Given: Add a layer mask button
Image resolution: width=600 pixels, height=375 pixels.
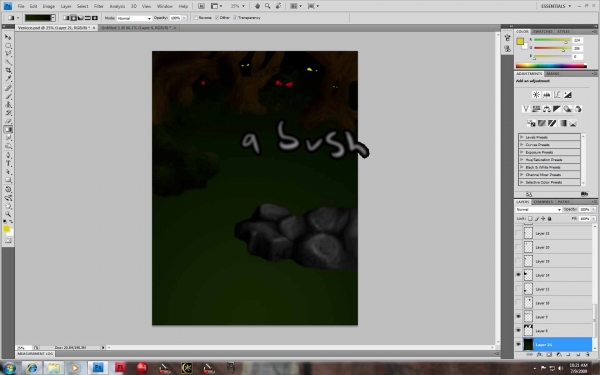Looking at the screenshot, I should pos(549,354).
